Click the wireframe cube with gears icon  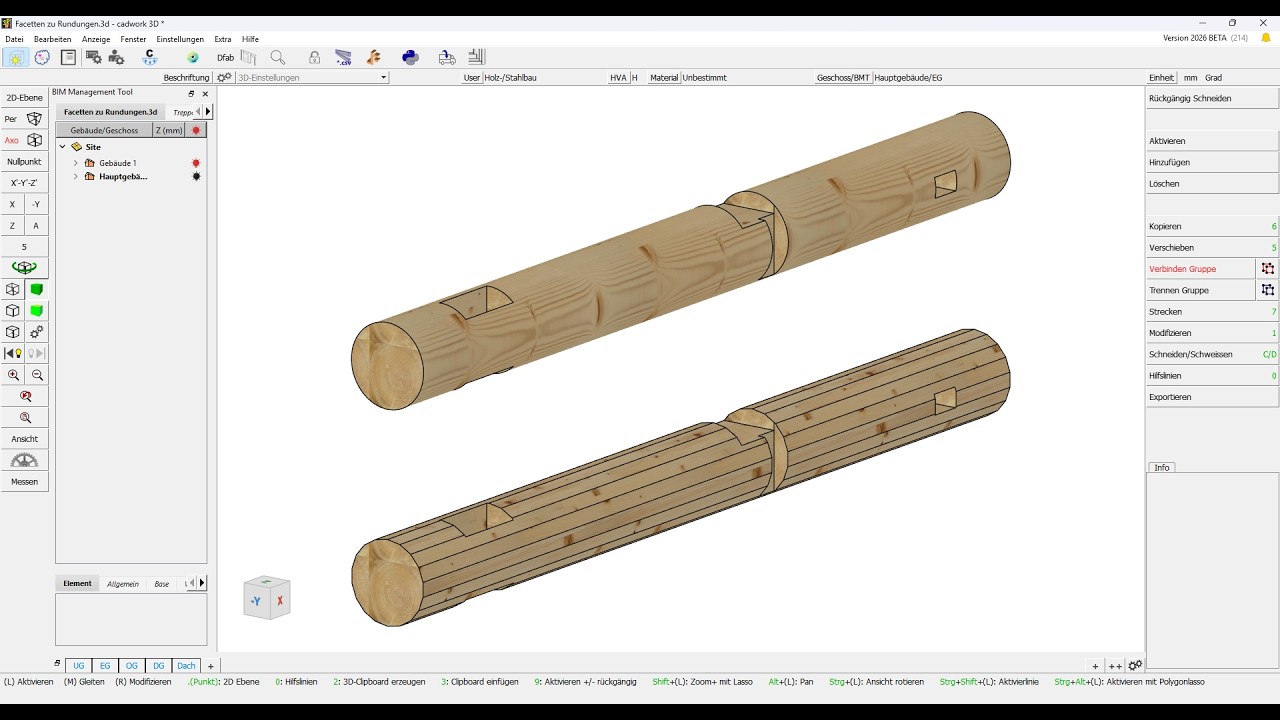(x=36, y=332)
